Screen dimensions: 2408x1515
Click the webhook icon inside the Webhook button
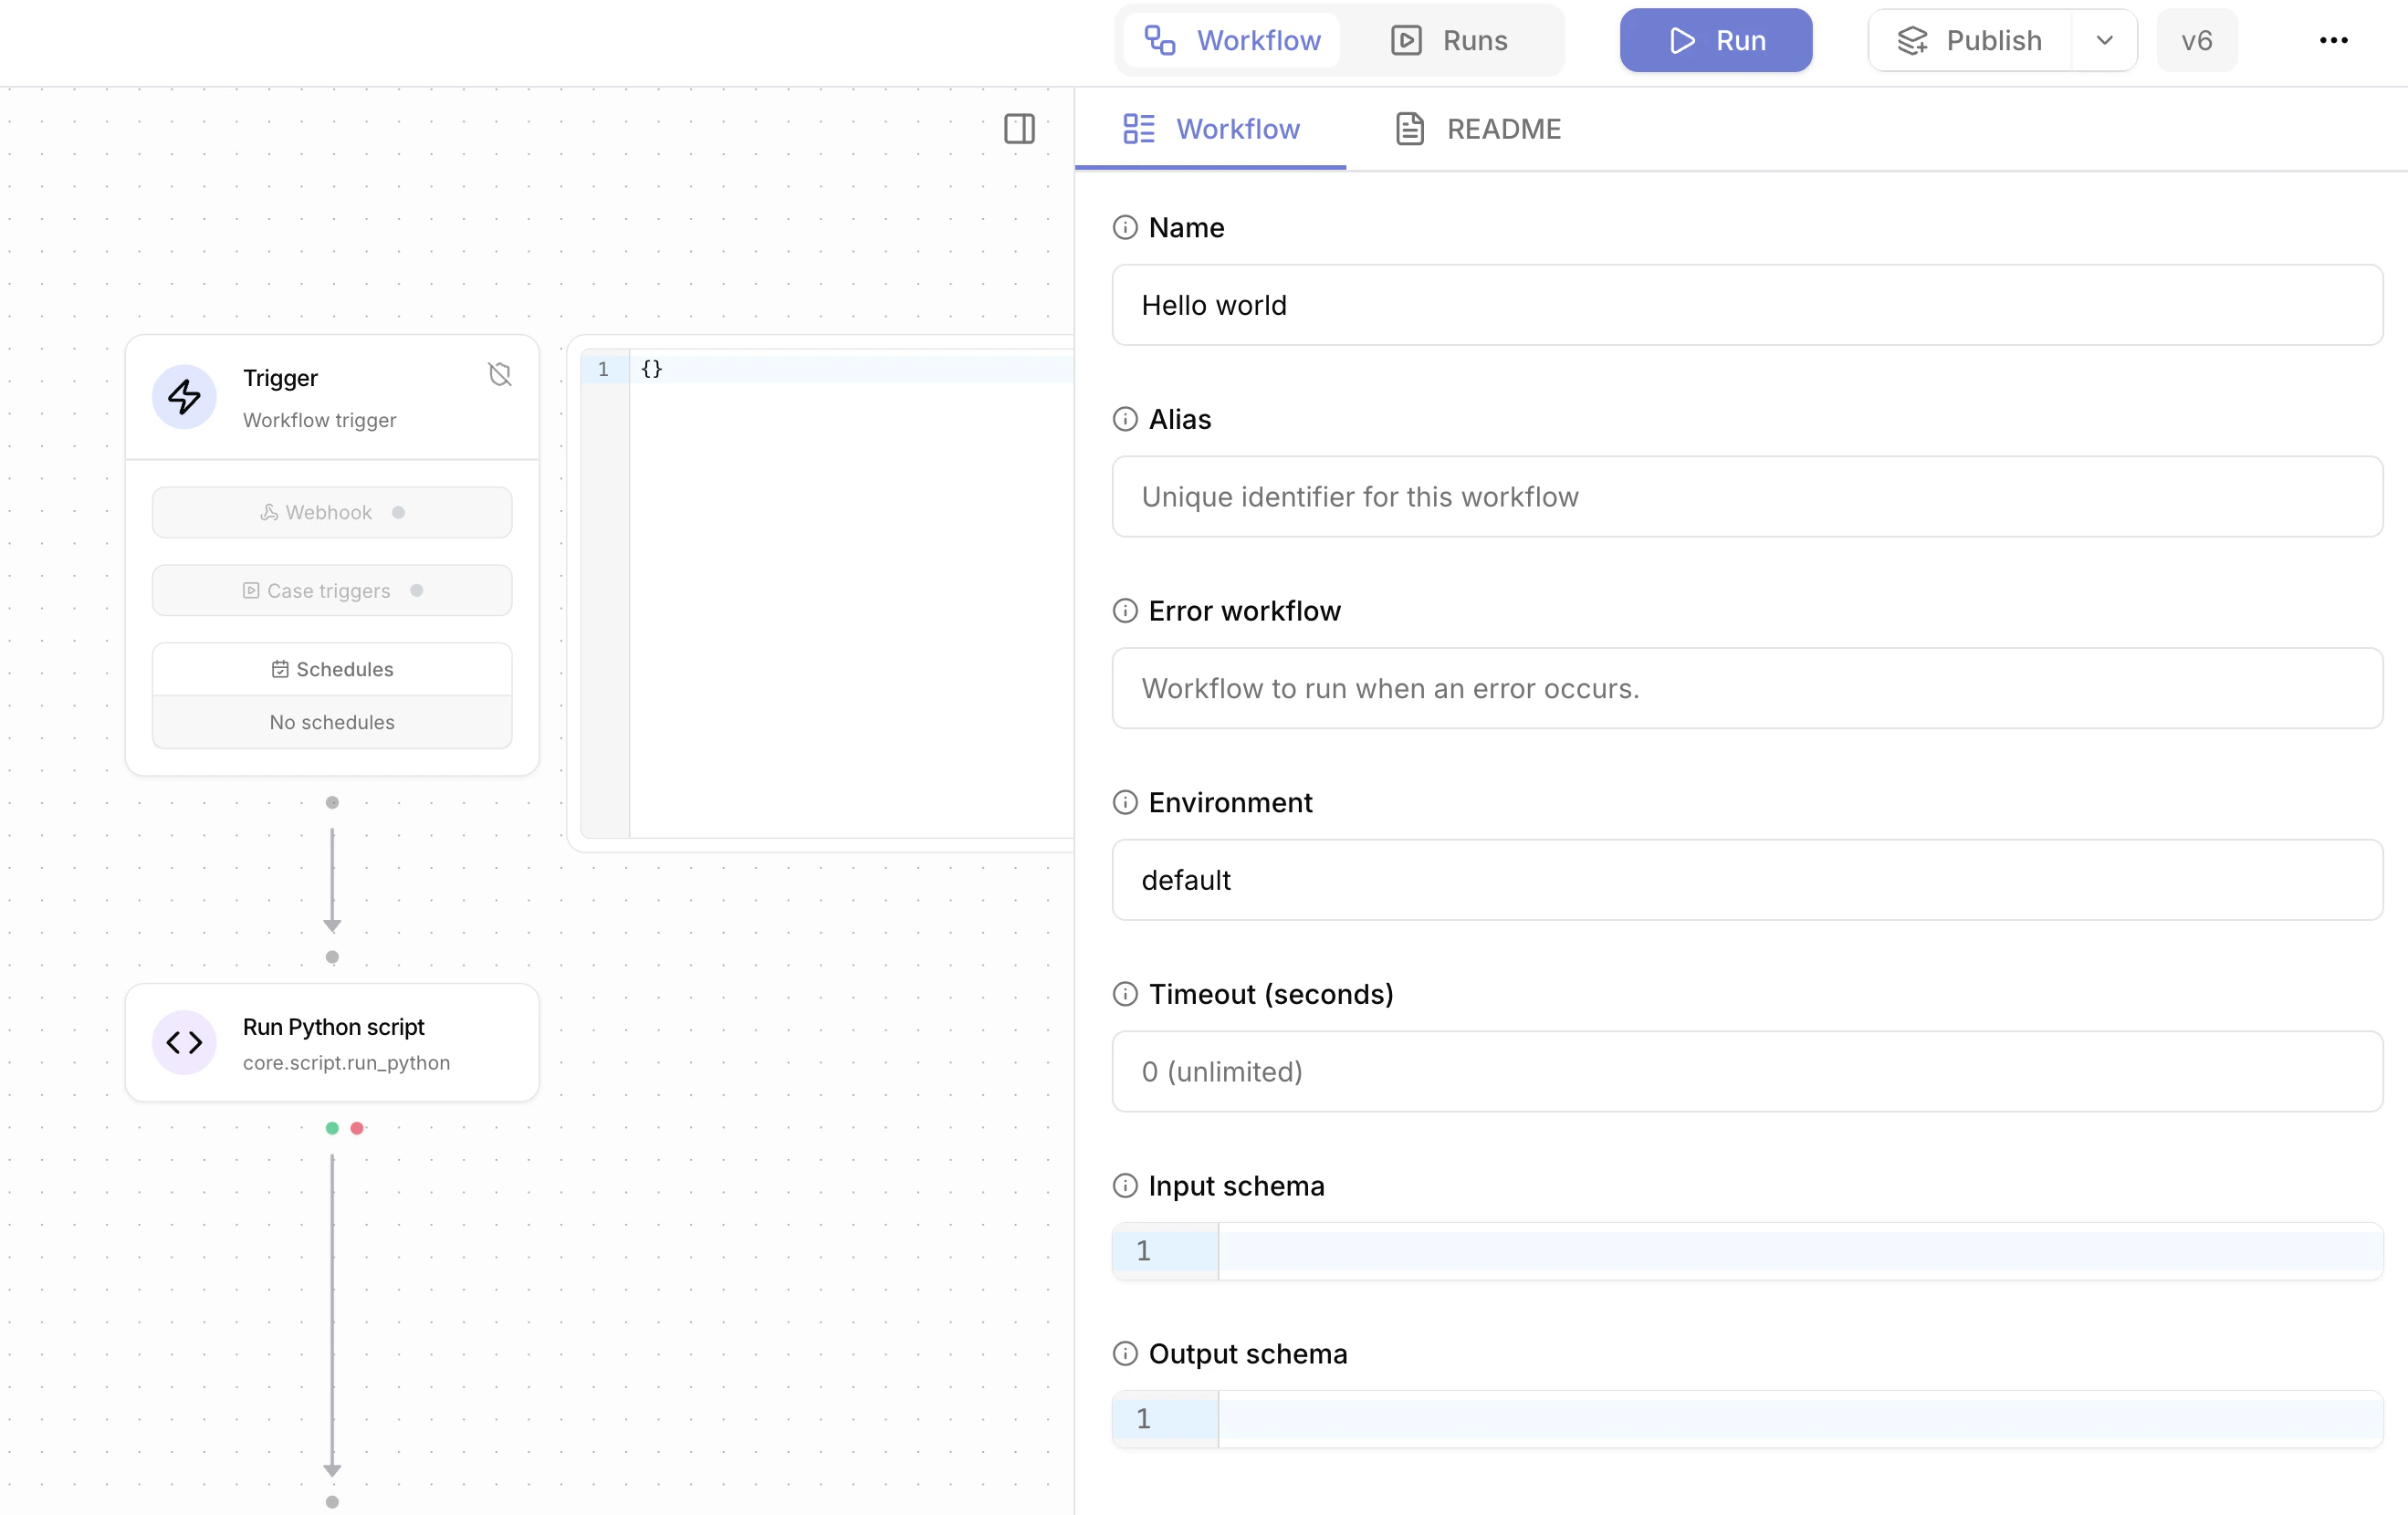(269, 511)
